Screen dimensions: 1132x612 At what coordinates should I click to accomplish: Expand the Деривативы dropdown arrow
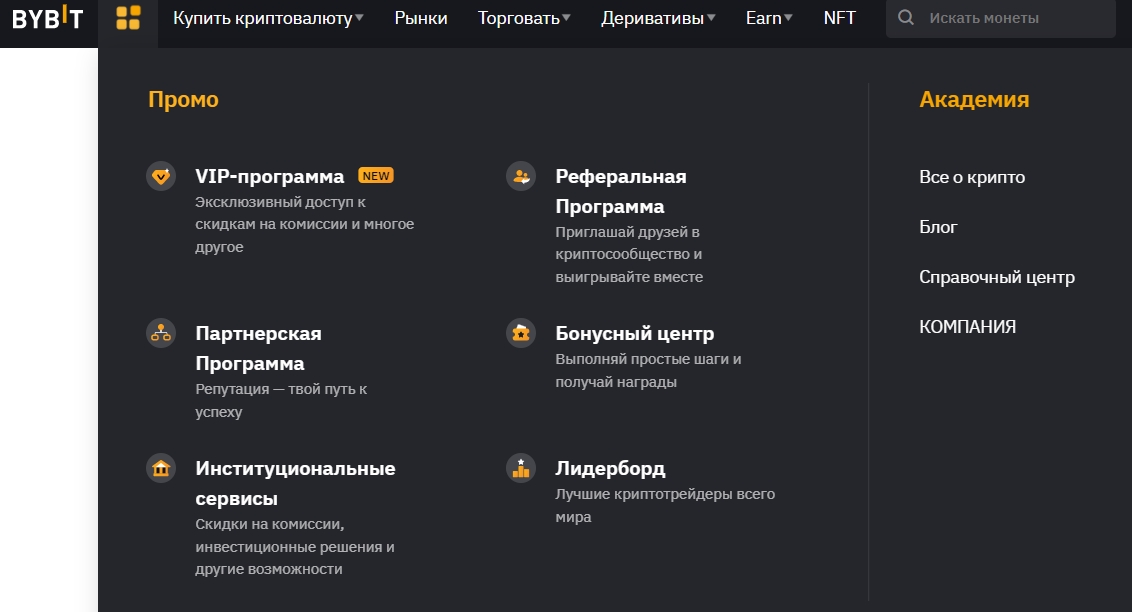point(711,18)
